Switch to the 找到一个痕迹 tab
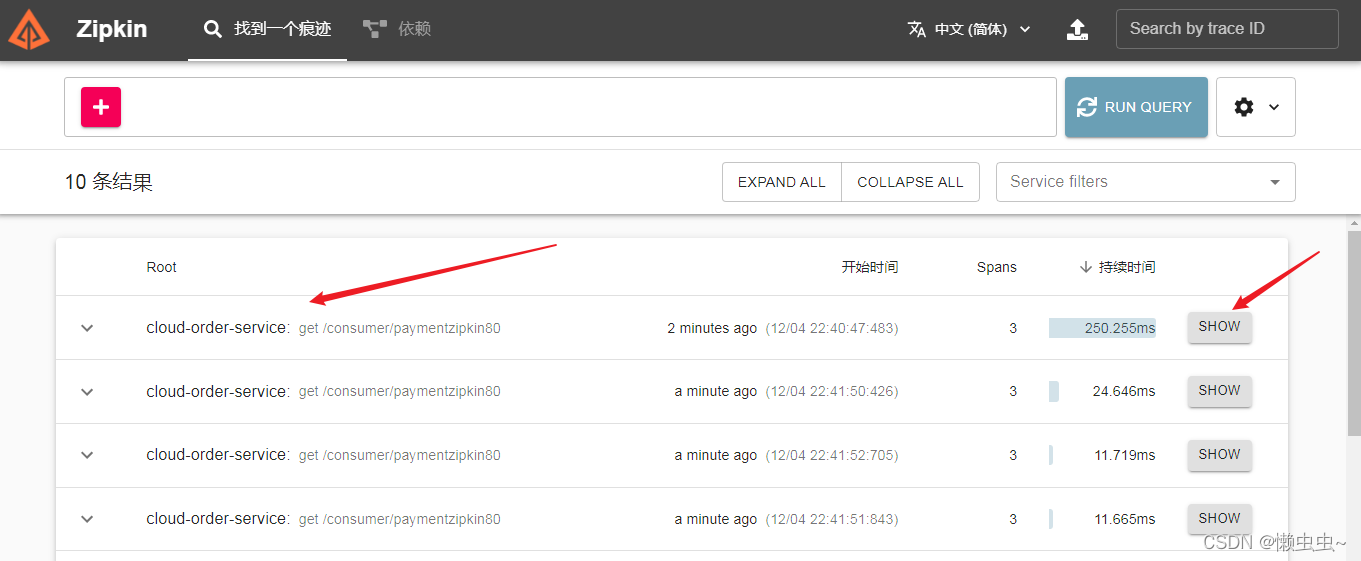The width and height of the screenshot is (1361, 561). coord(267,30)
